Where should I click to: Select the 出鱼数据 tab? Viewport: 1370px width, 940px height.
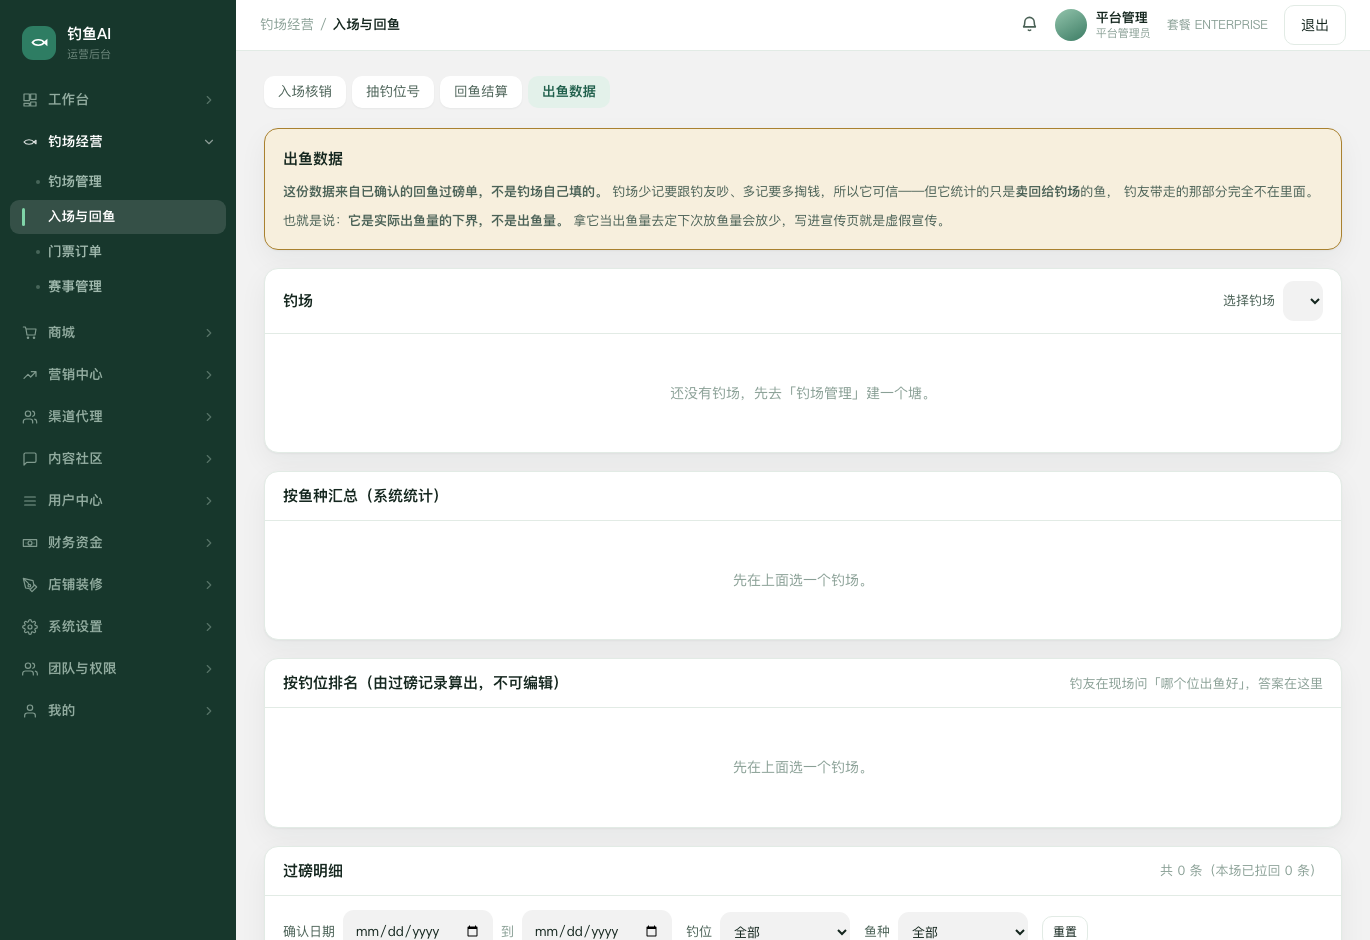click(x=569, y=91)
